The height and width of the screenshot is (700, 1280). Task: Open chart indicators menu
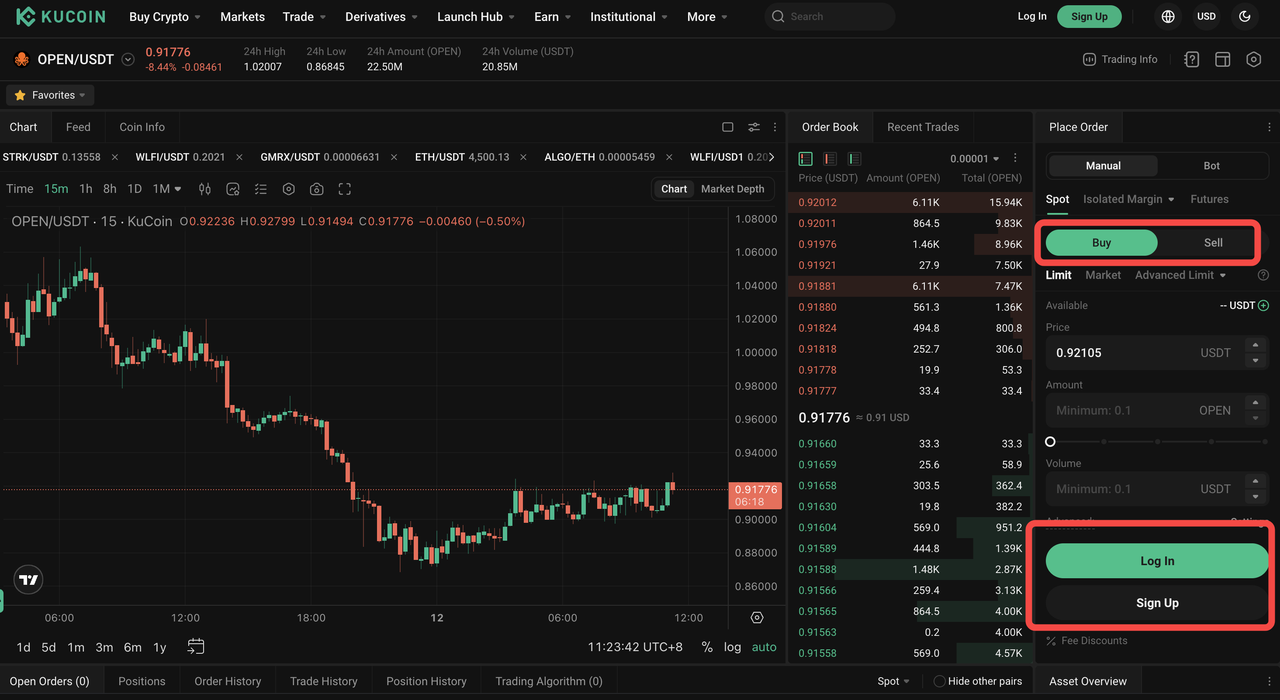coord(233,189)
